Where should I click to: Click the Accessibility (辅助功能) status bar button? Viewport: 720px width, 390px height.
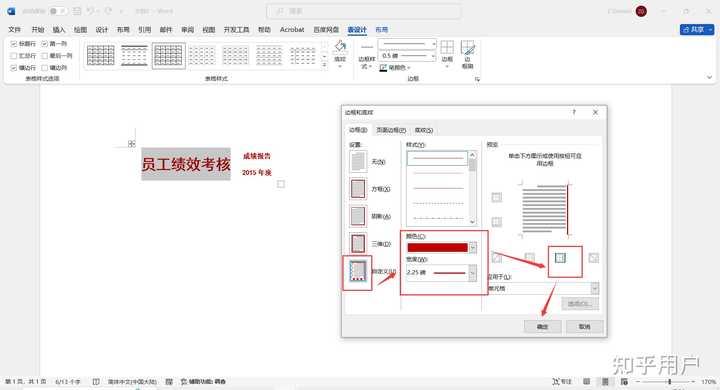(203, 382)
